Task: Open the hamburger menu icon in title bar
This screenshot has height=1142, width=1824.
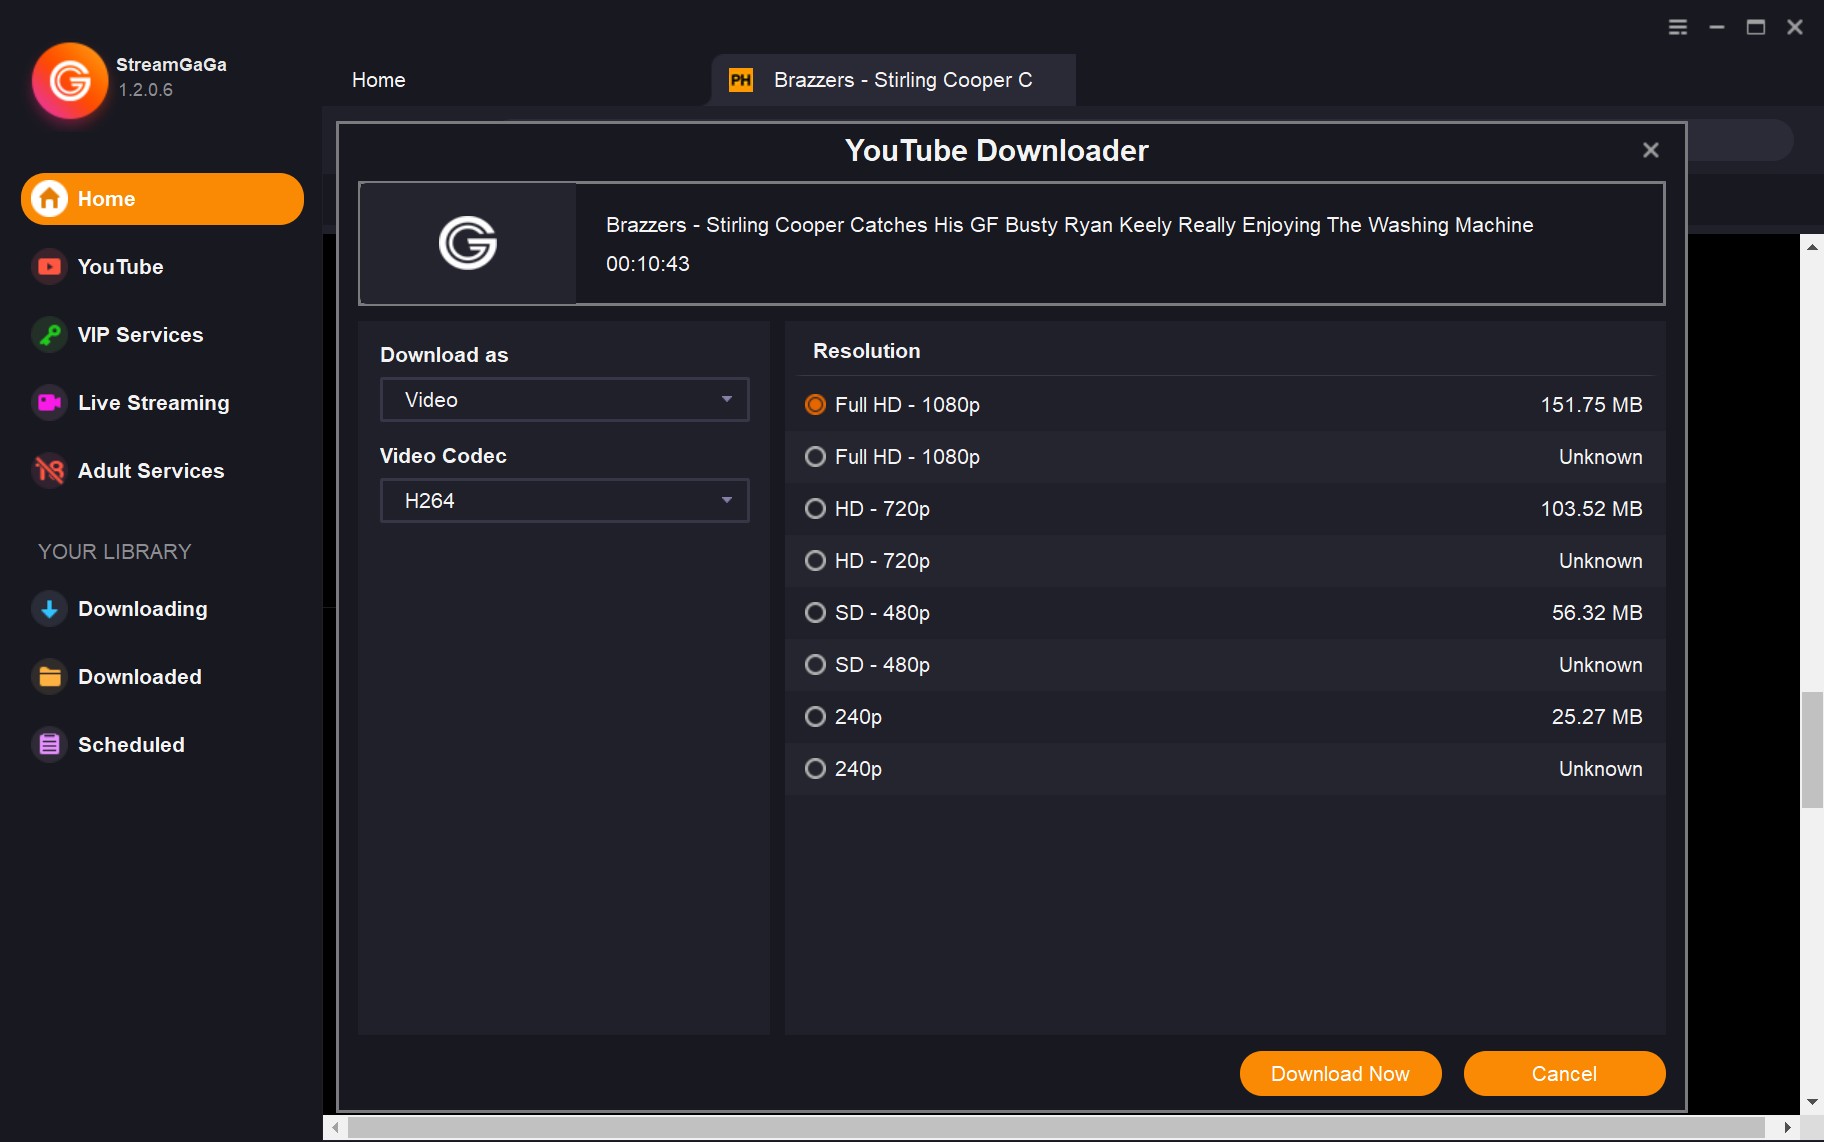Action: click(1678, 27)
